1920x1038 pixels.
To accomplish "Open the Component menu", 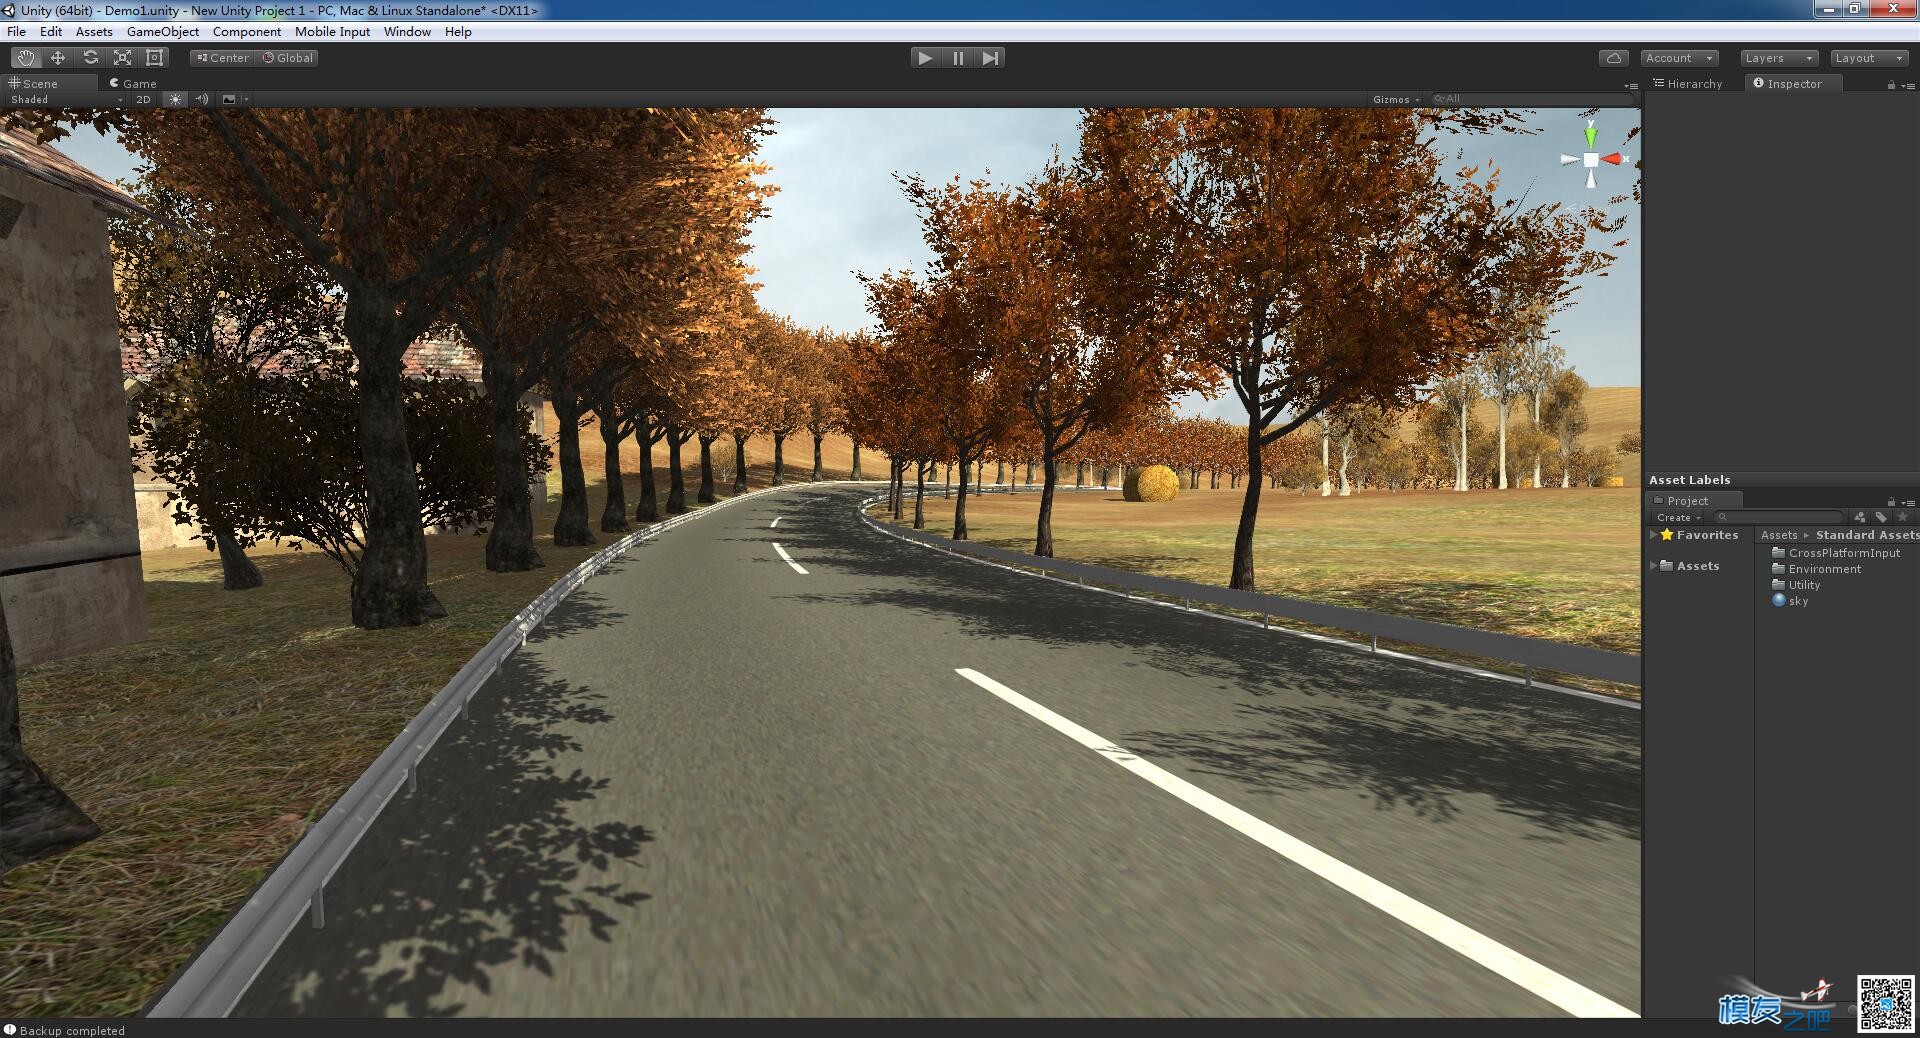I will tap(247, 32).
